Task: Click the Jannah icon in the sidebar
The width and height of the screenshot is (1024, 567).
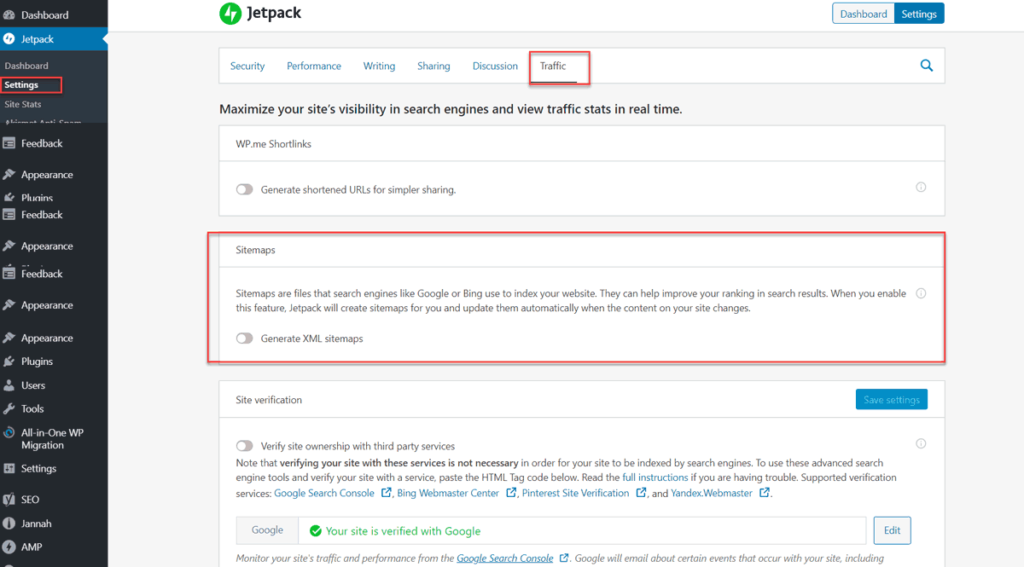Action: pos(9,523)
